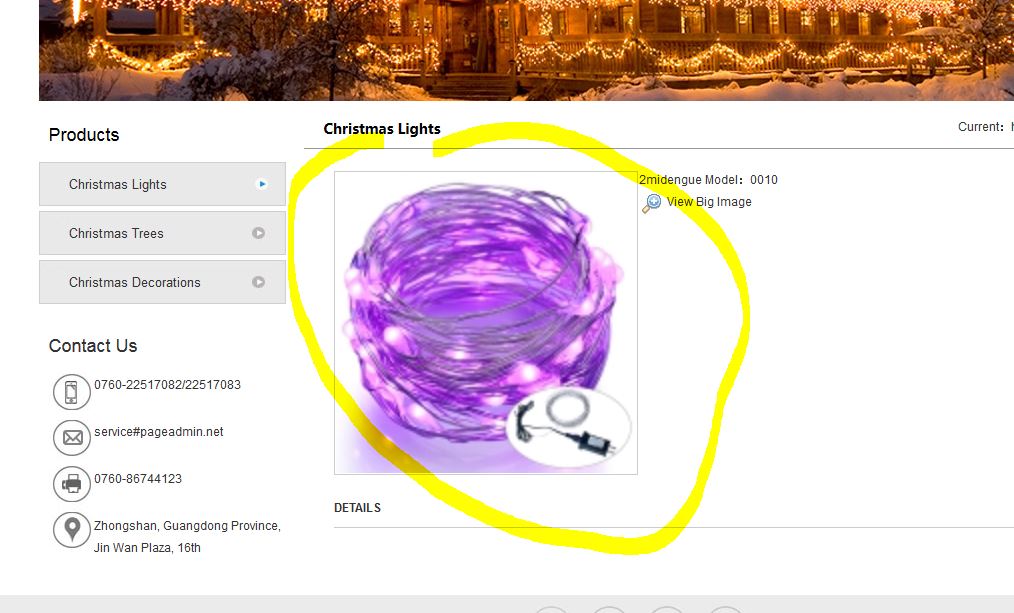1014x613 pixels.
Task: Click the View Big Image link
Action: pos(709,202)
